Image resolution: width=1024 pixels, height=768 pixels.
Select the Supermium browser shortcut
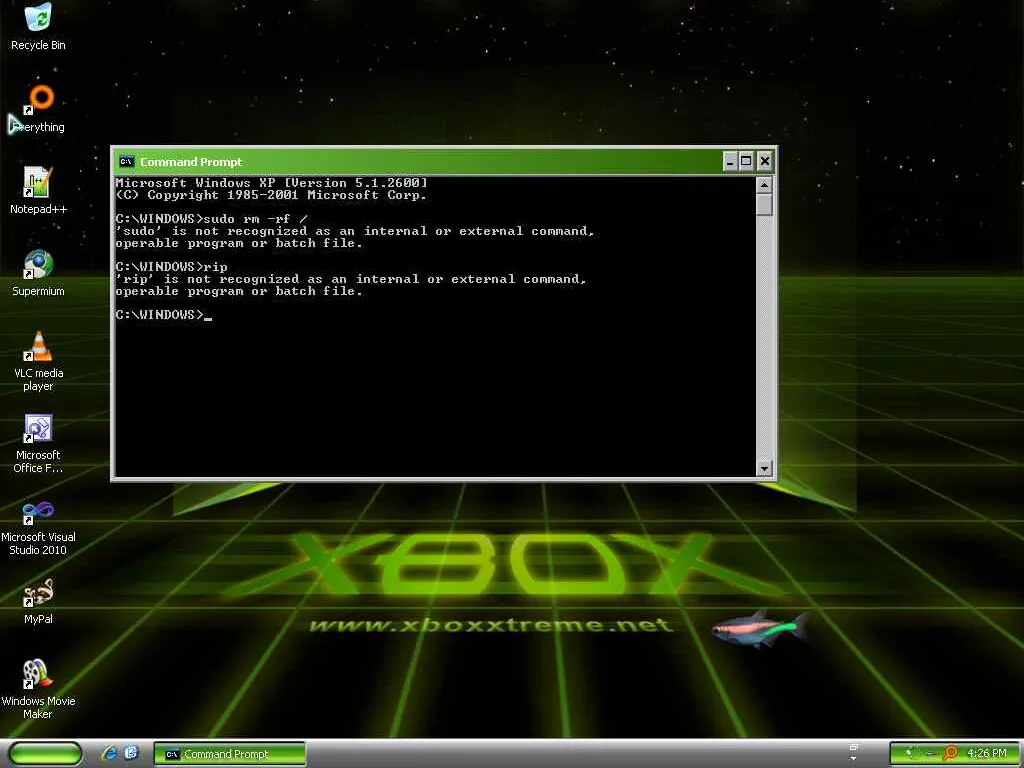pos(38,273)
